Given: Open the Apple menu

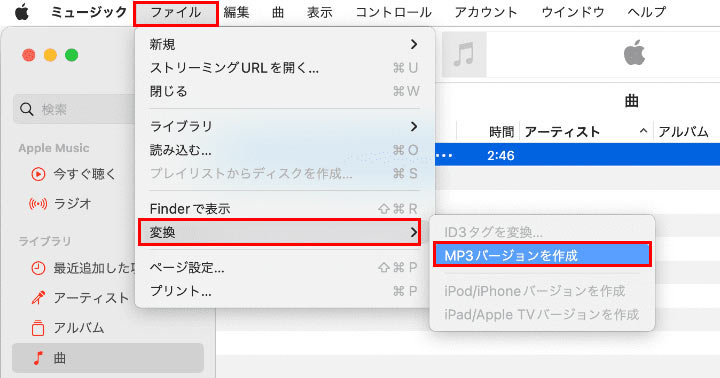Looking at the screenshot, I should point(22,12).
